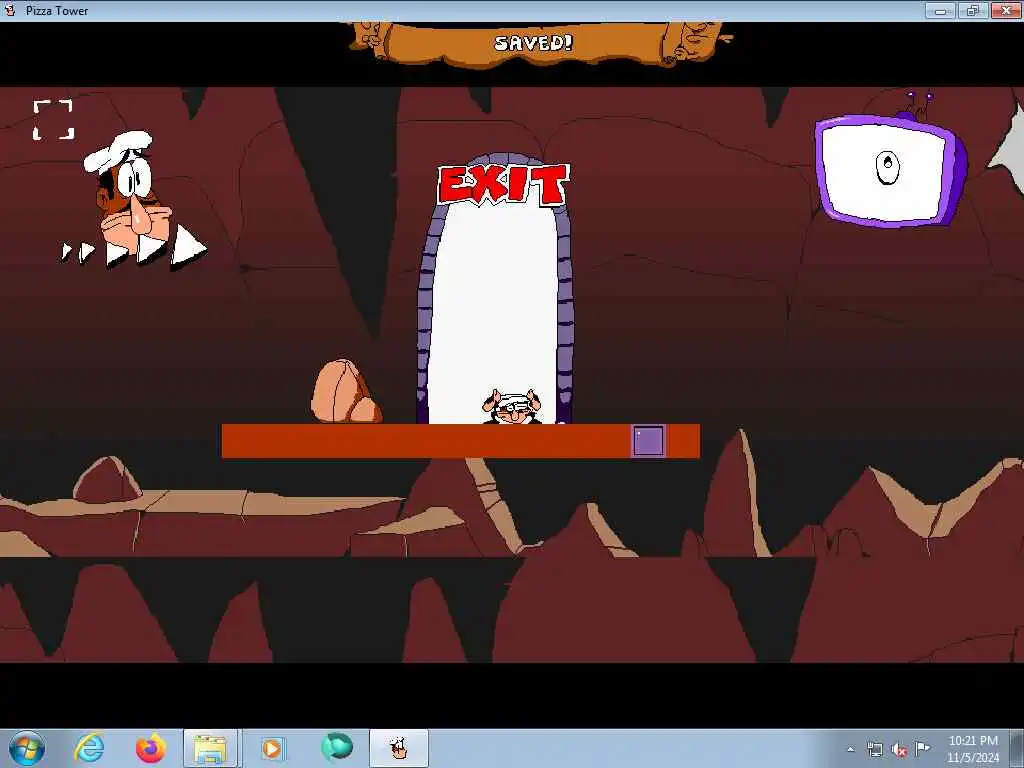Viewport: 1024px width, 768px height.
Task: Show hidden system tray icons
Action: coord(850,749)
